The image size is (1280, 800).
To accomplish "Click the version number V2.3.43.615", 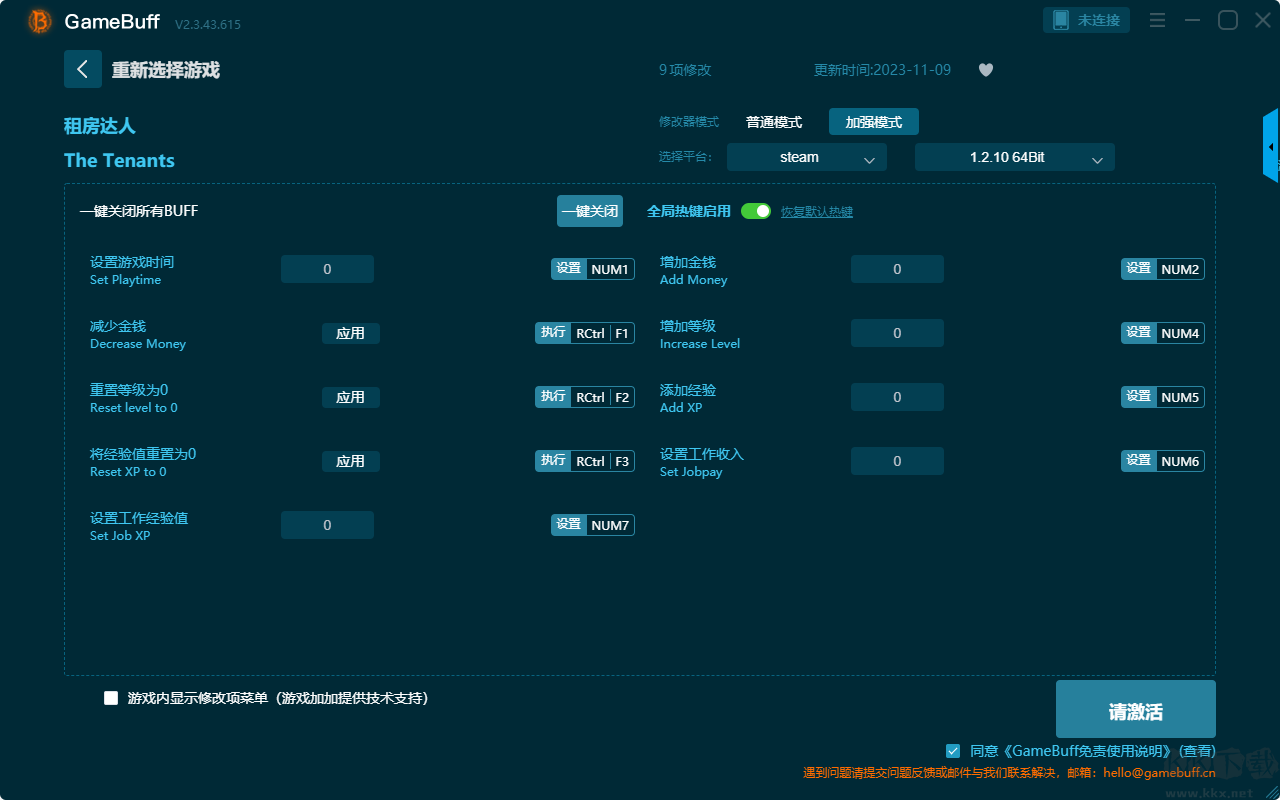I will click(208, 24).
